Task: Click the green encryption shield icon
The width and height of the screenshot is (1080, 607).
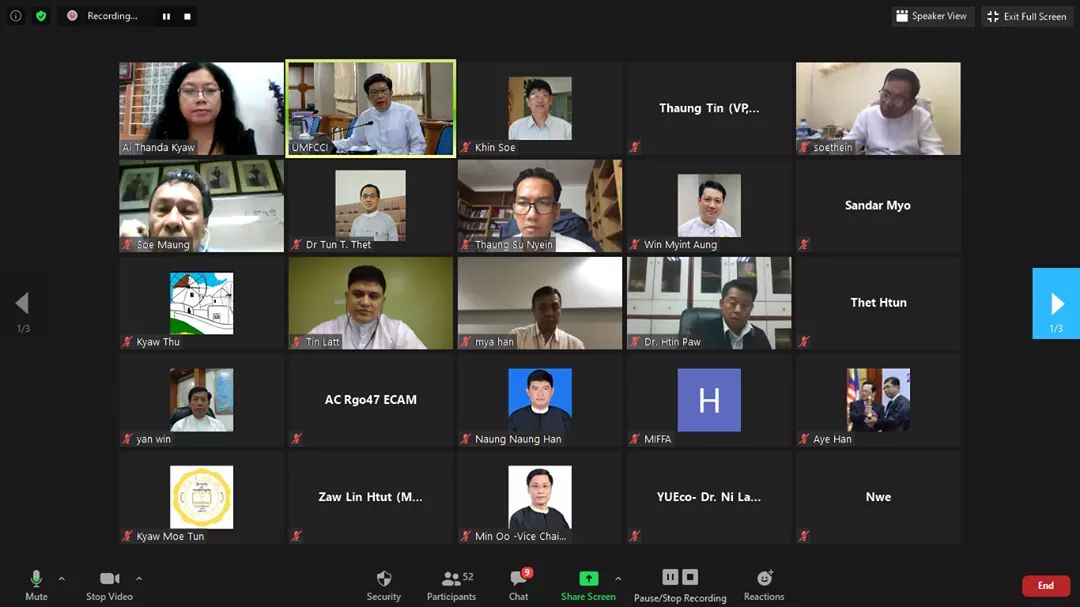Action: [41, 16]
